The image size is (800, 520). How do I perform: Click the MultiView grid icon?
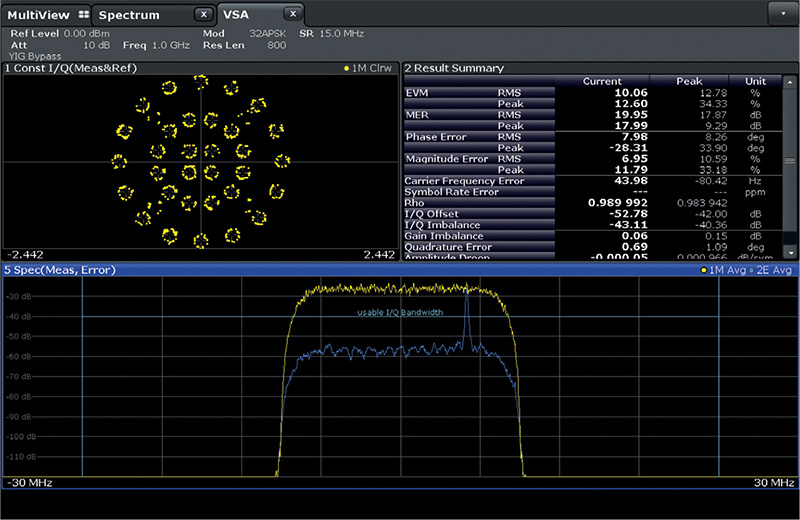pyautogui.click(x=82, y=14)
